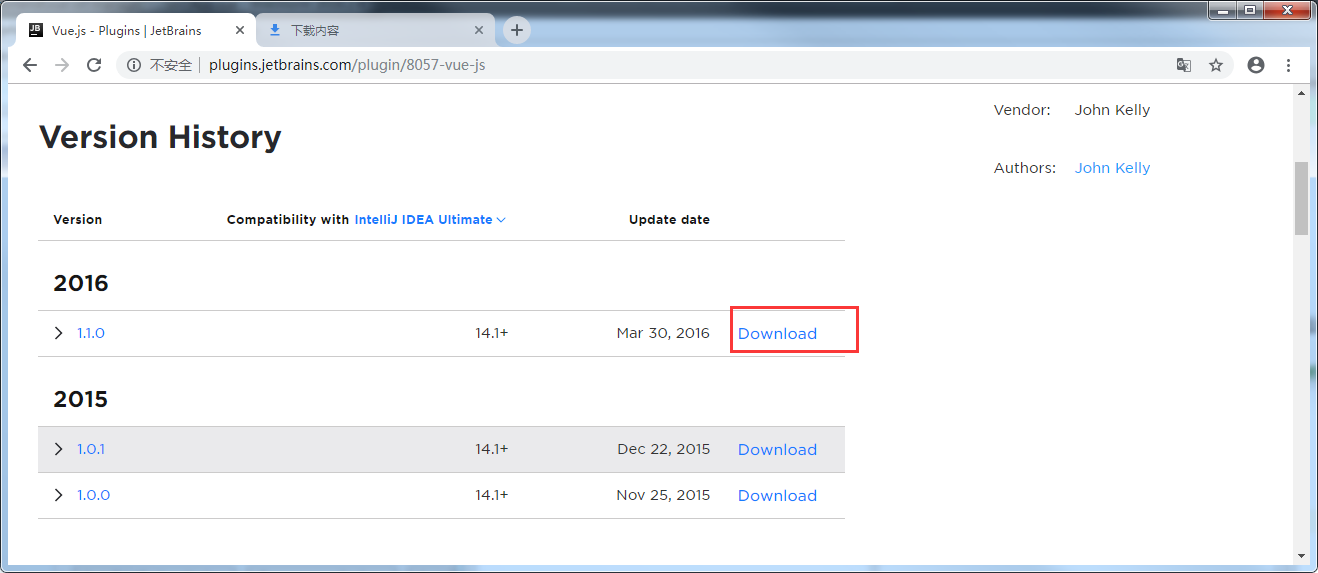Click the 2015 year heading

coord(81,399)
